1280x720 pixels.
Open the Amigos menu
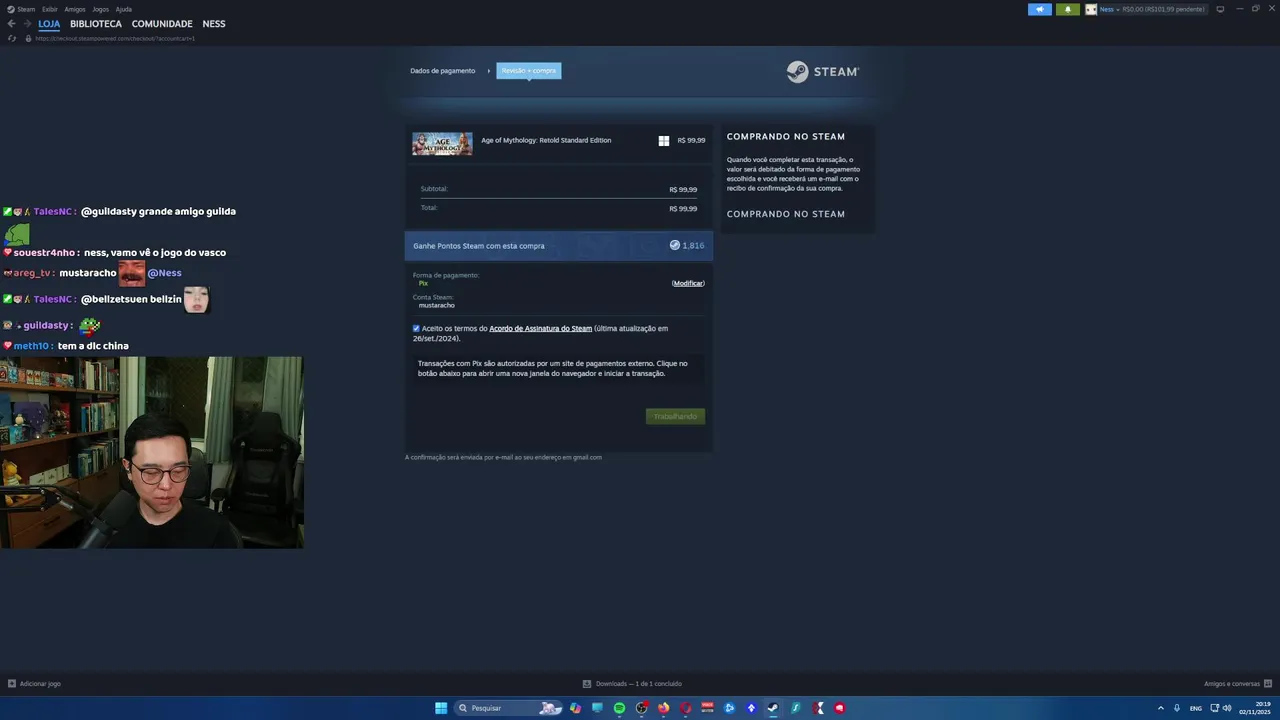click(x=75, y=9)
